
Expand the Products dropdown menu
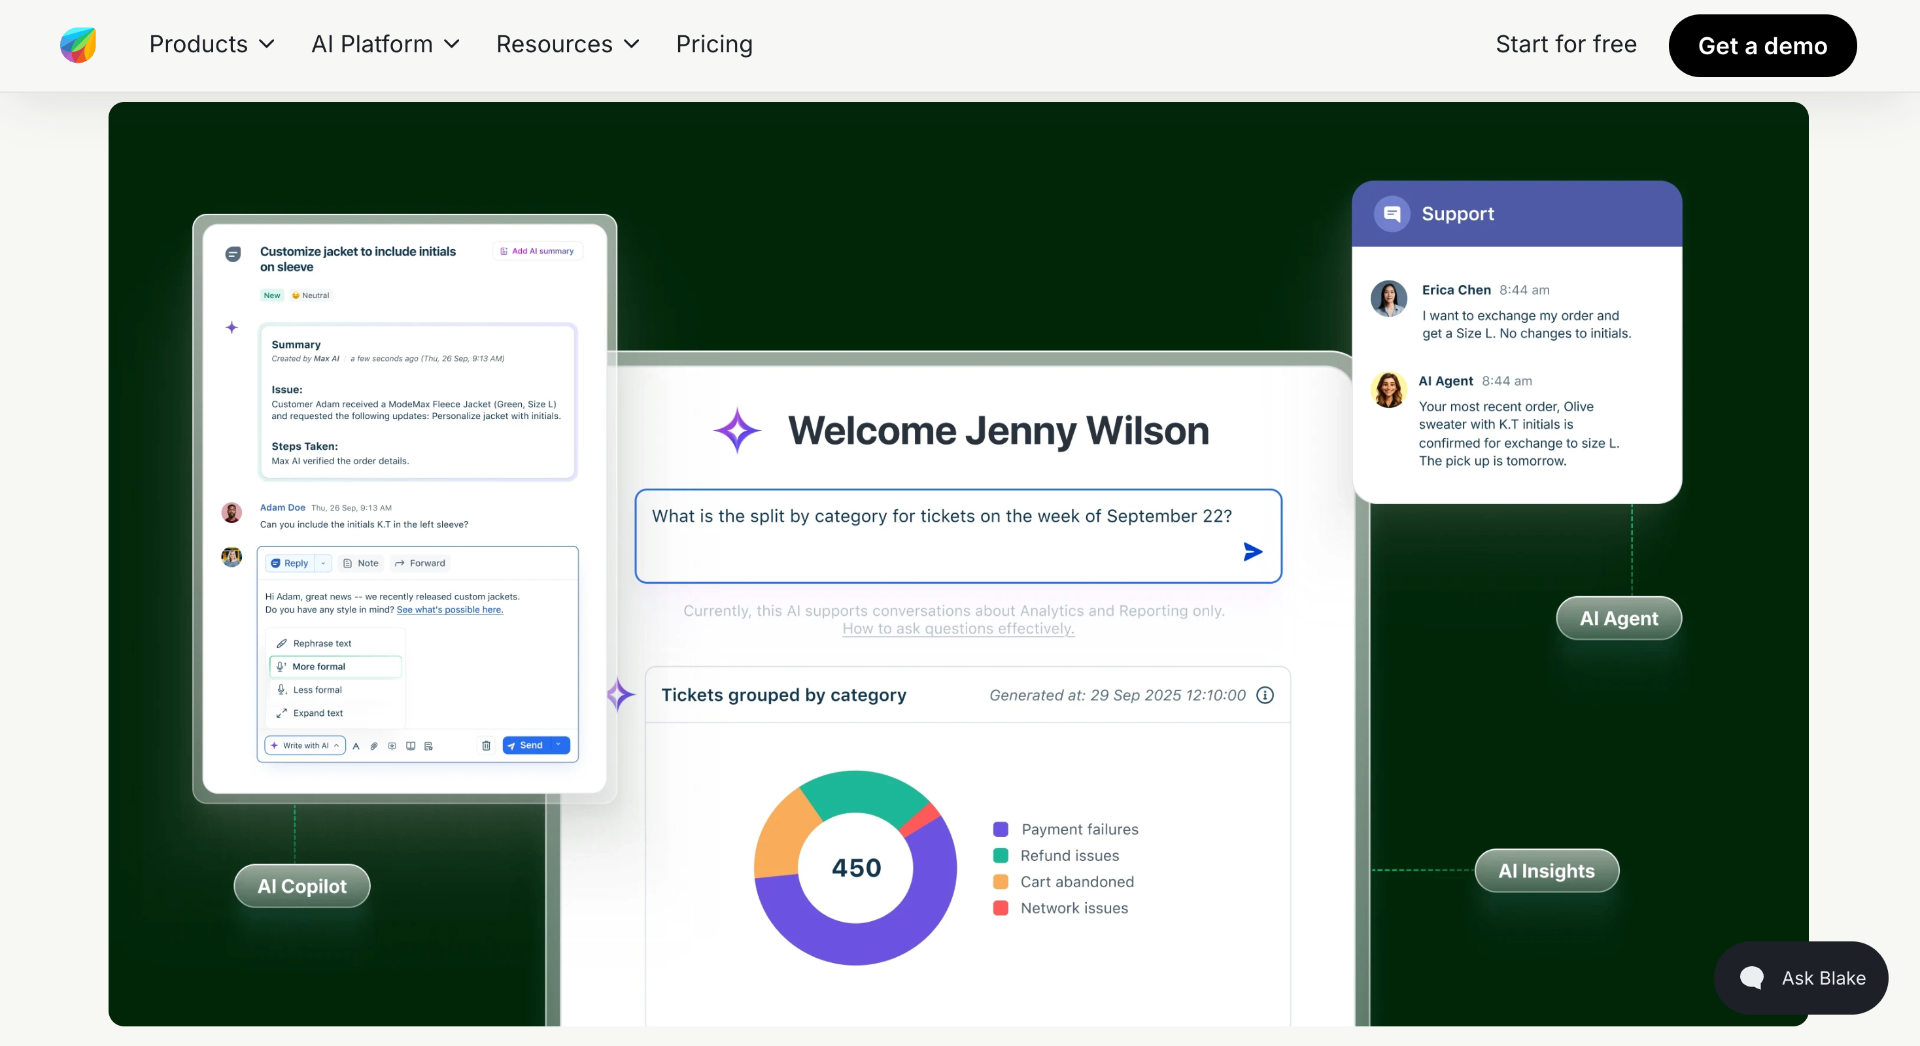point(212,44)
